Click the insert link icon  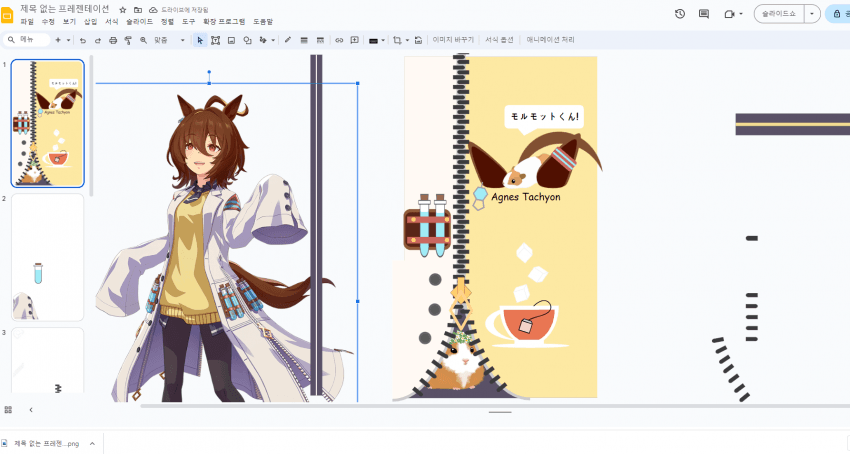tap(339, 40)
